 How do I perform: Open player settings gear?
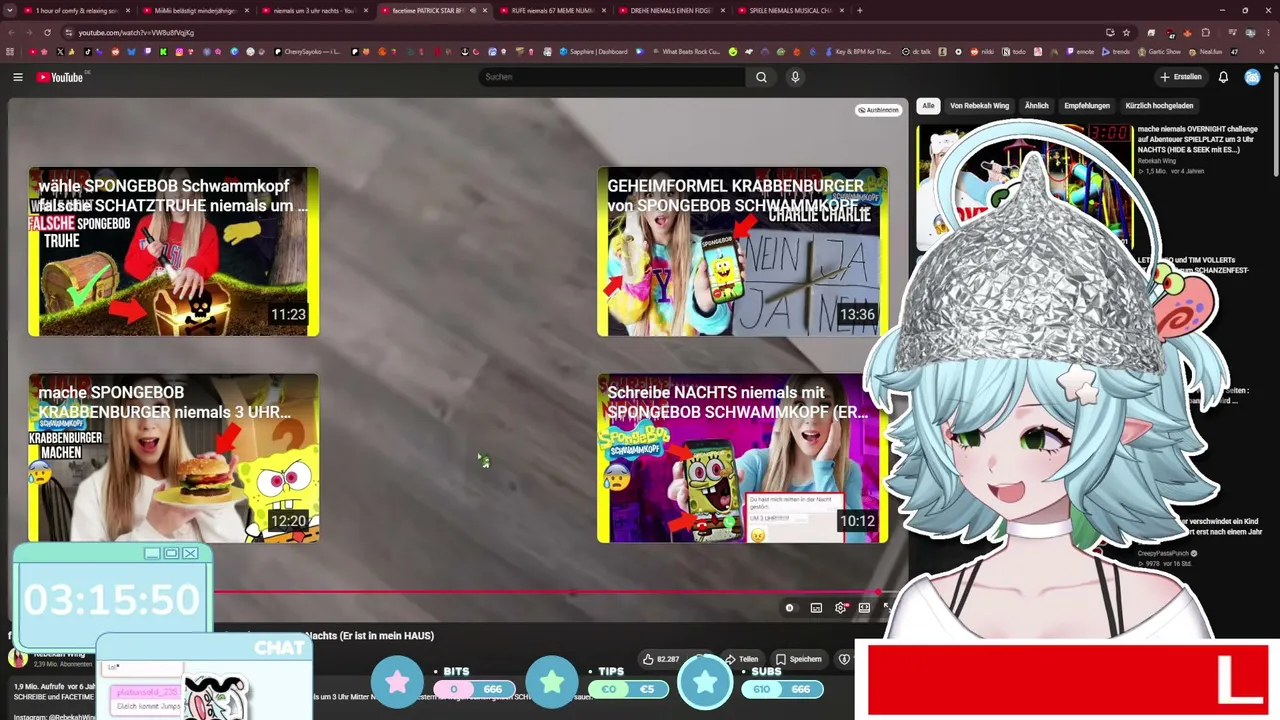(840, 608)
